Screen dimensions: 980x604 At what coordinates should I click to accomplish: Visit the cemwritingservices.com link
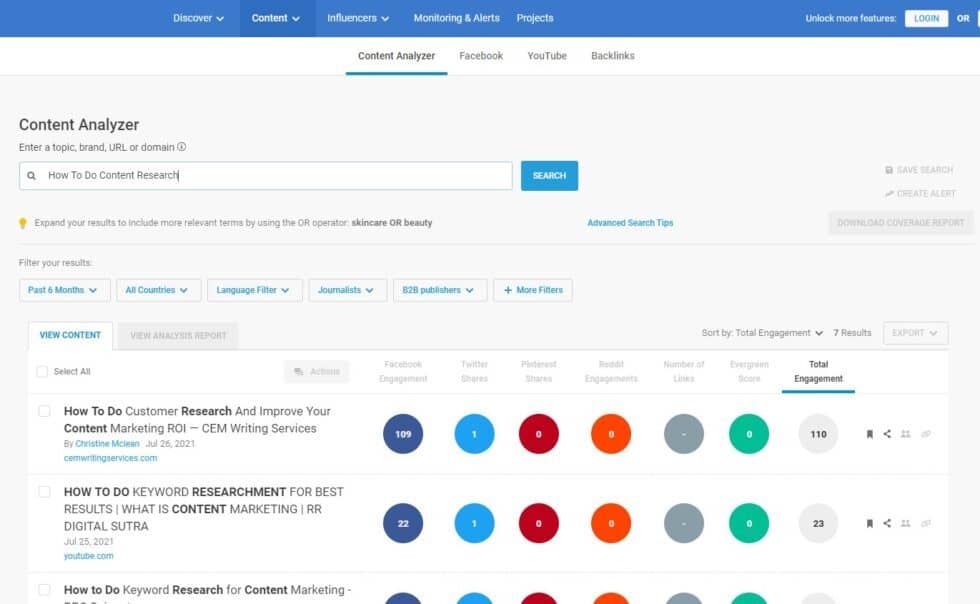coord(111,458)
